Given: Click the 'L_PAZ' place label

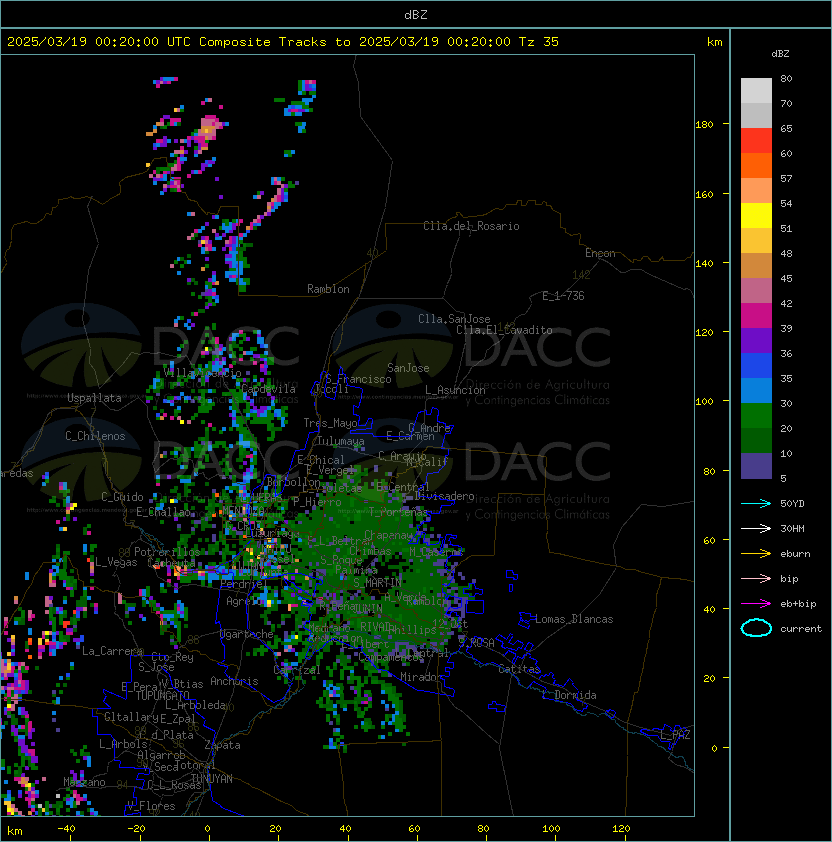Looking at the screenshot, I should pos(675,735).
